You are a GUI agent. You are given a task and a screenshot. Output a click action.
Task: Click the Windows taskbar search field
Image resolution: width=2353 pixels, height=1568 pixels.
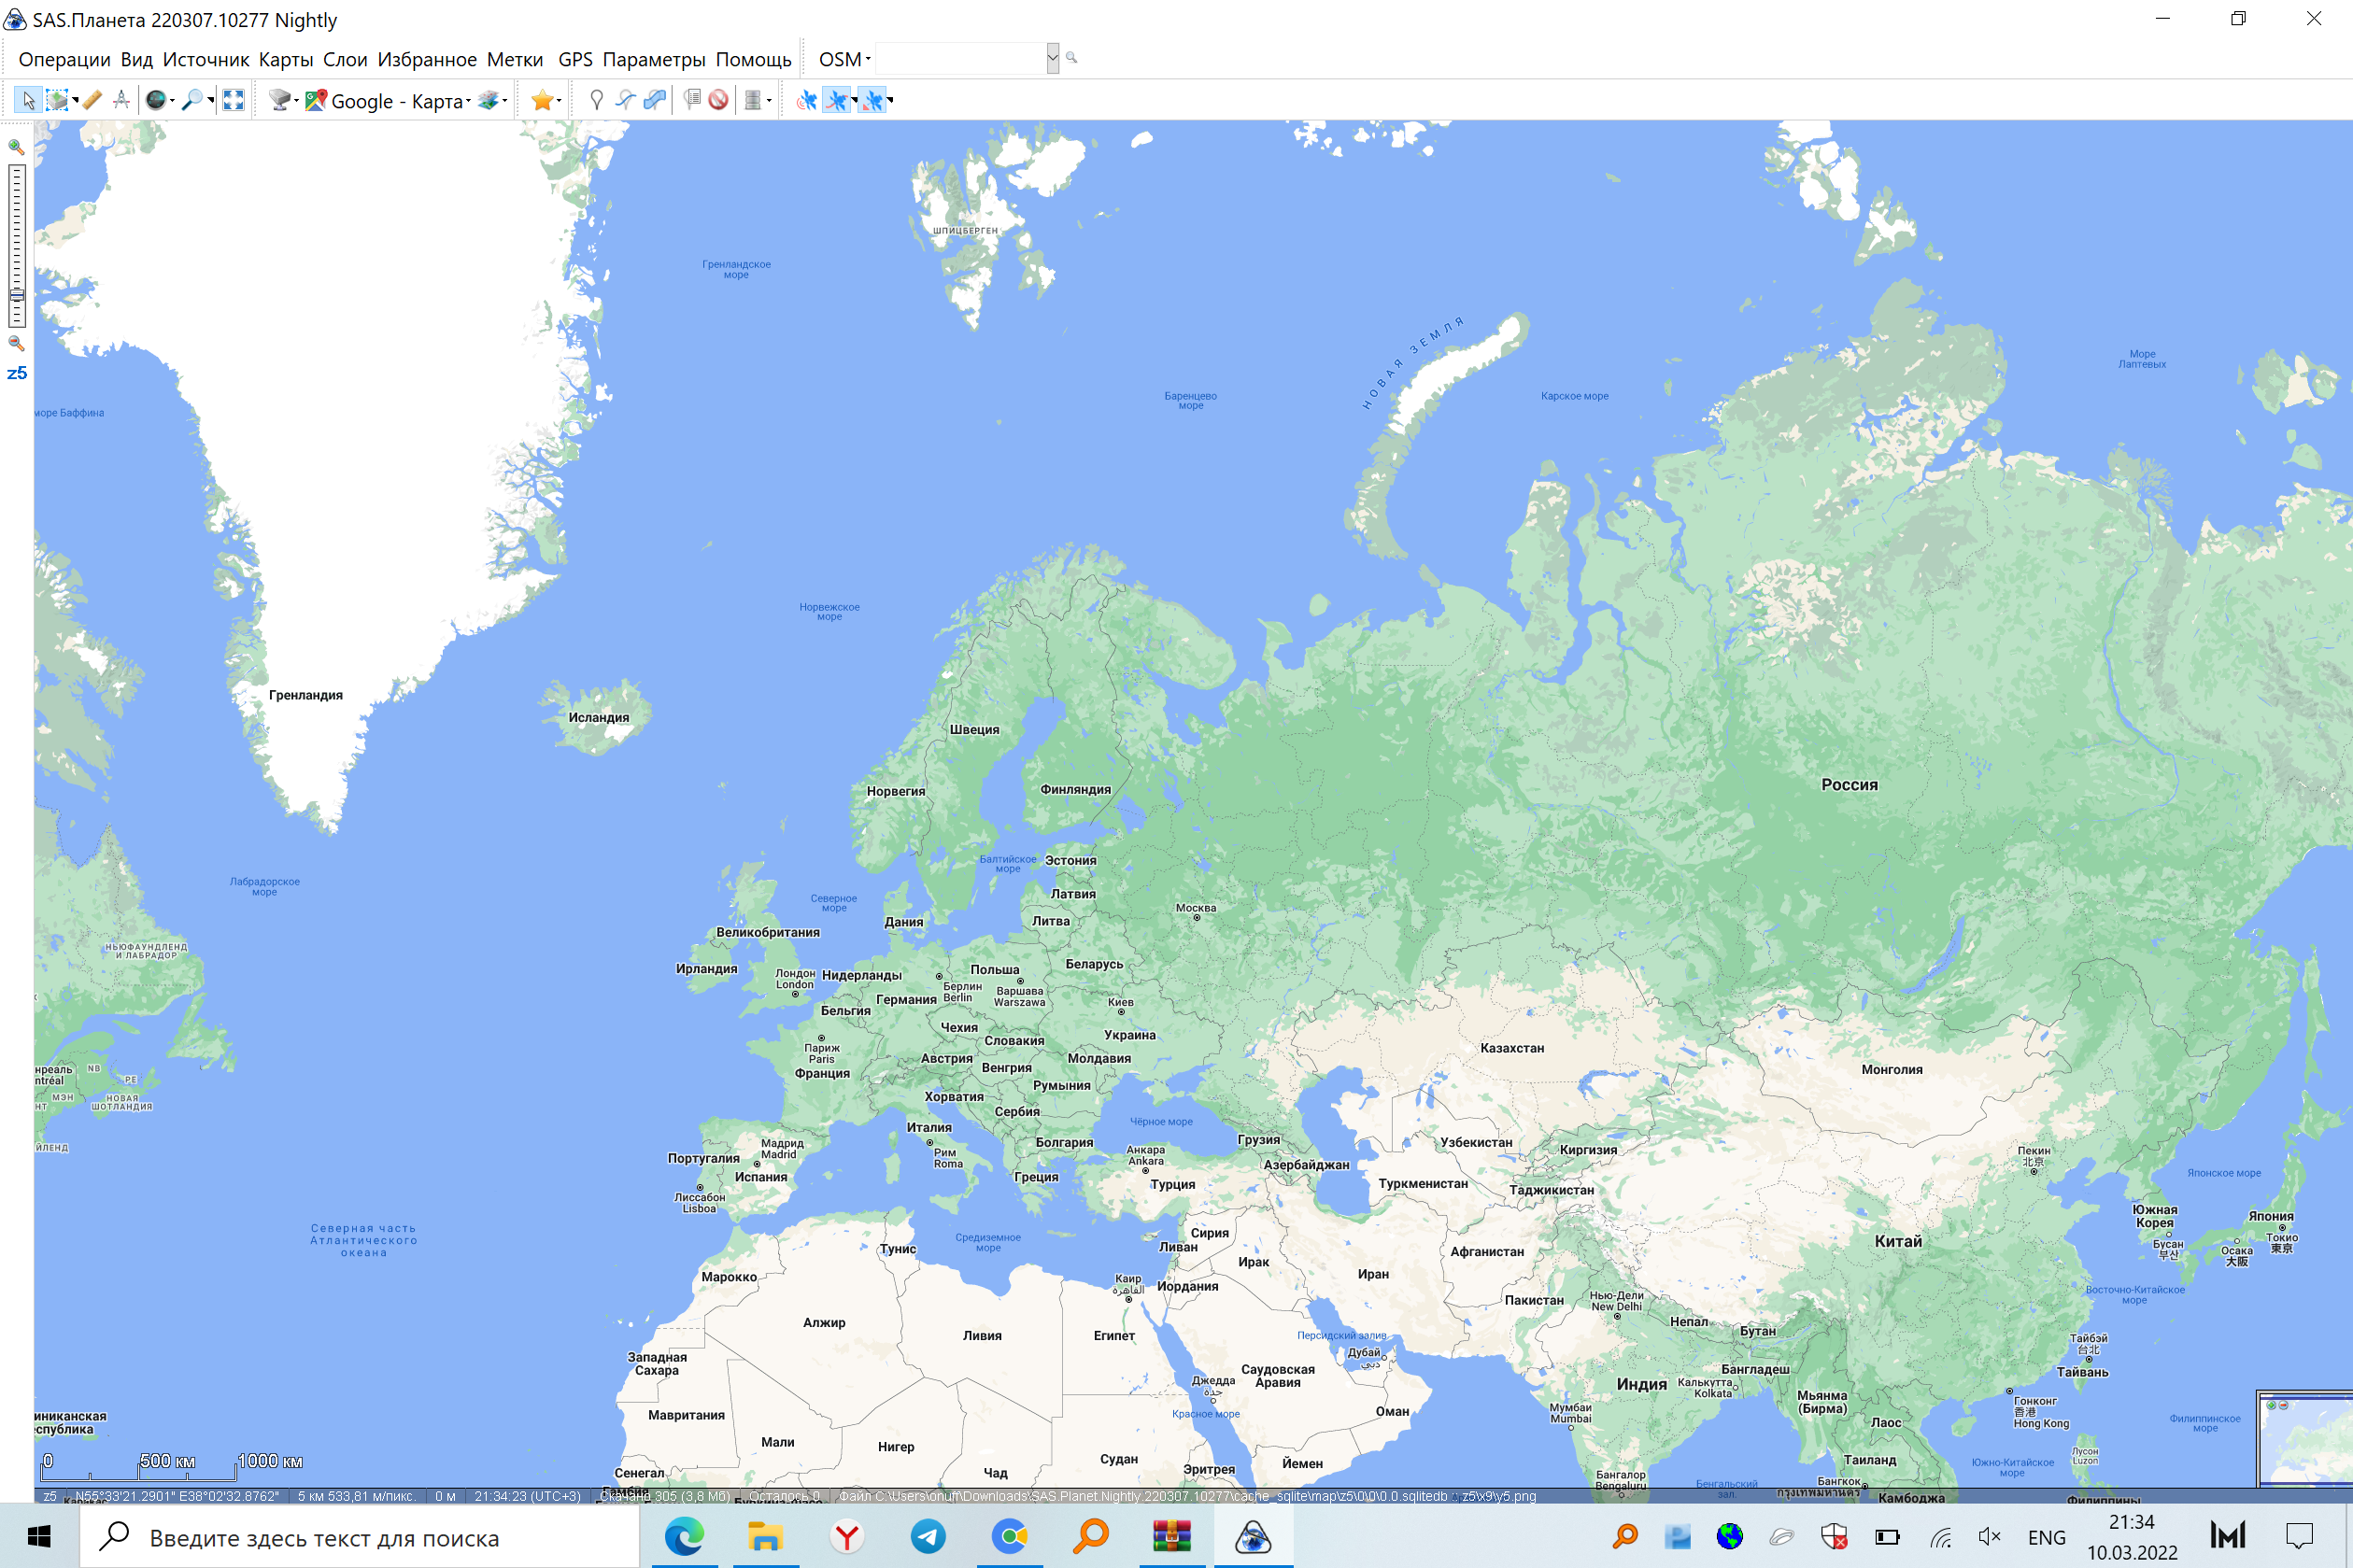pos(360,1537)
